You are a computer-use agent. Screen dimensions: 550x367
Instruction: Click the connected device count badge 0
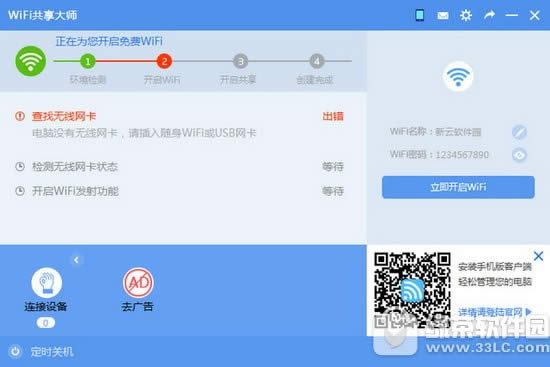point(46,323)
